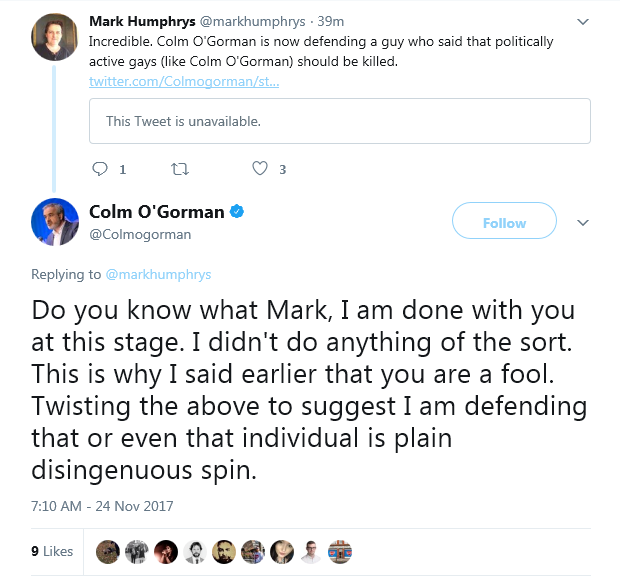Open Mark Humphrys' profile picture
The height and width of the screenshot is (578, 620).
pyautogui.click(x=55, y=37)
